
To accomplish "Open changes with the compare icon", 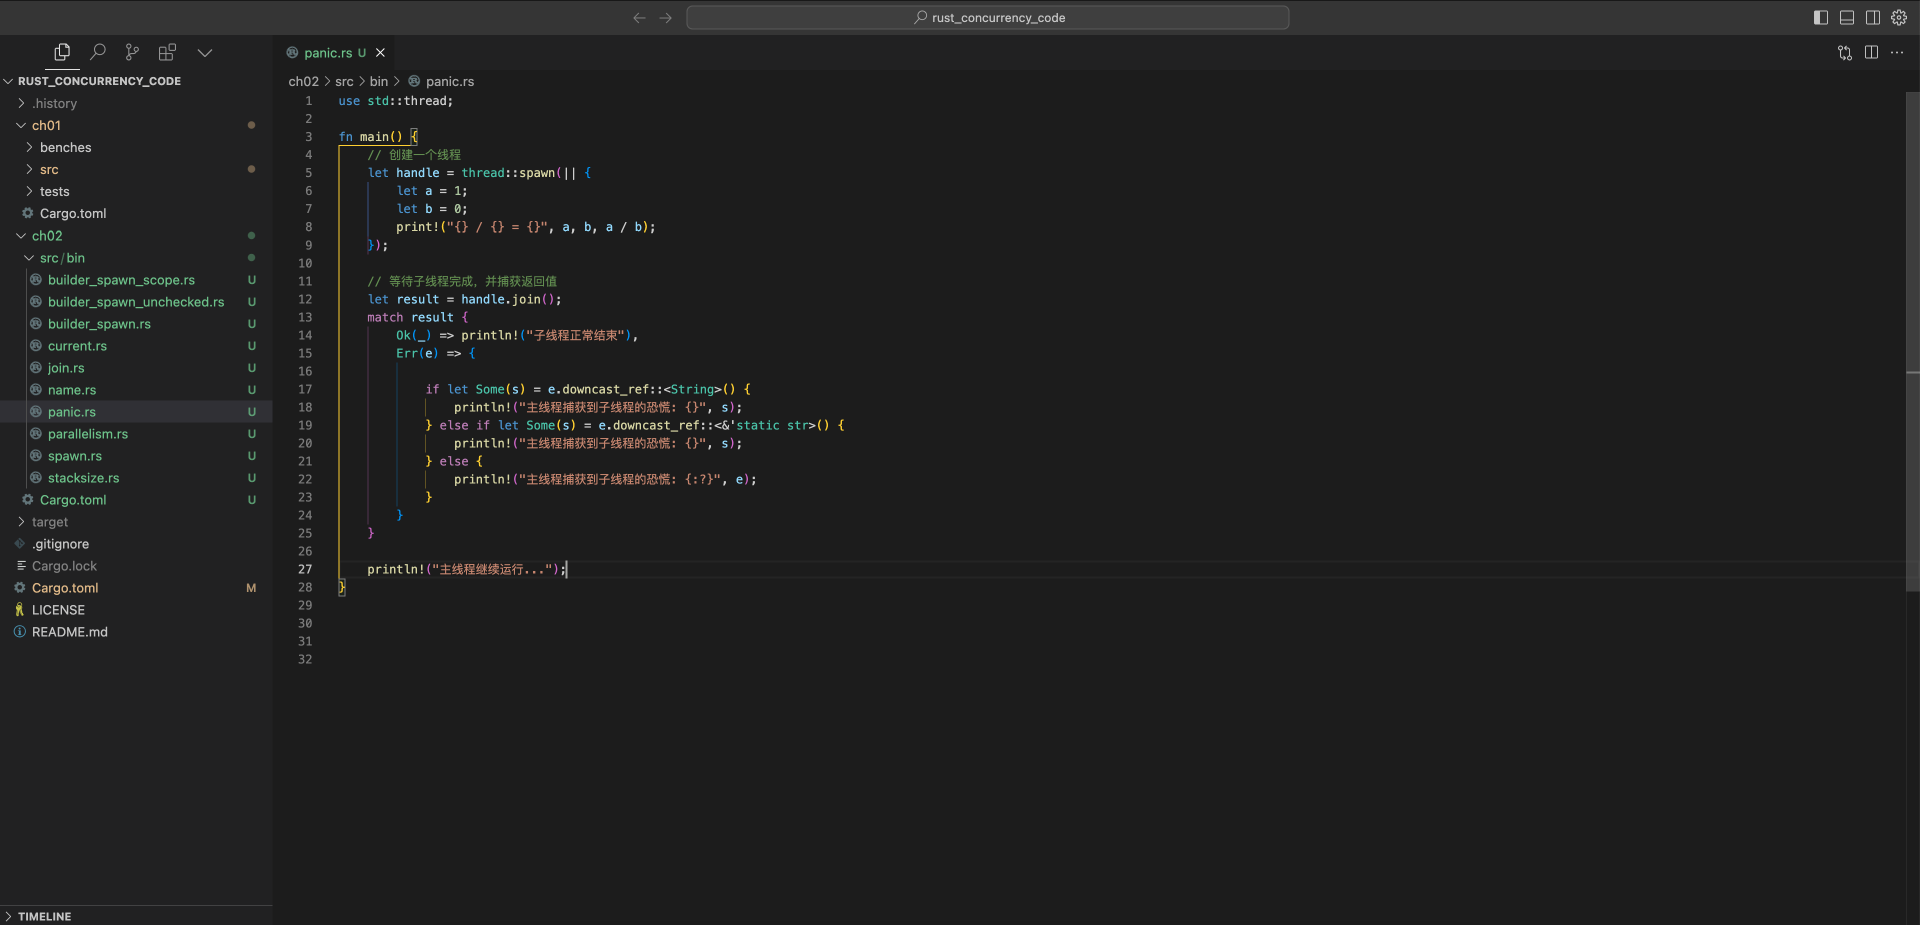I will point(1845,53).
